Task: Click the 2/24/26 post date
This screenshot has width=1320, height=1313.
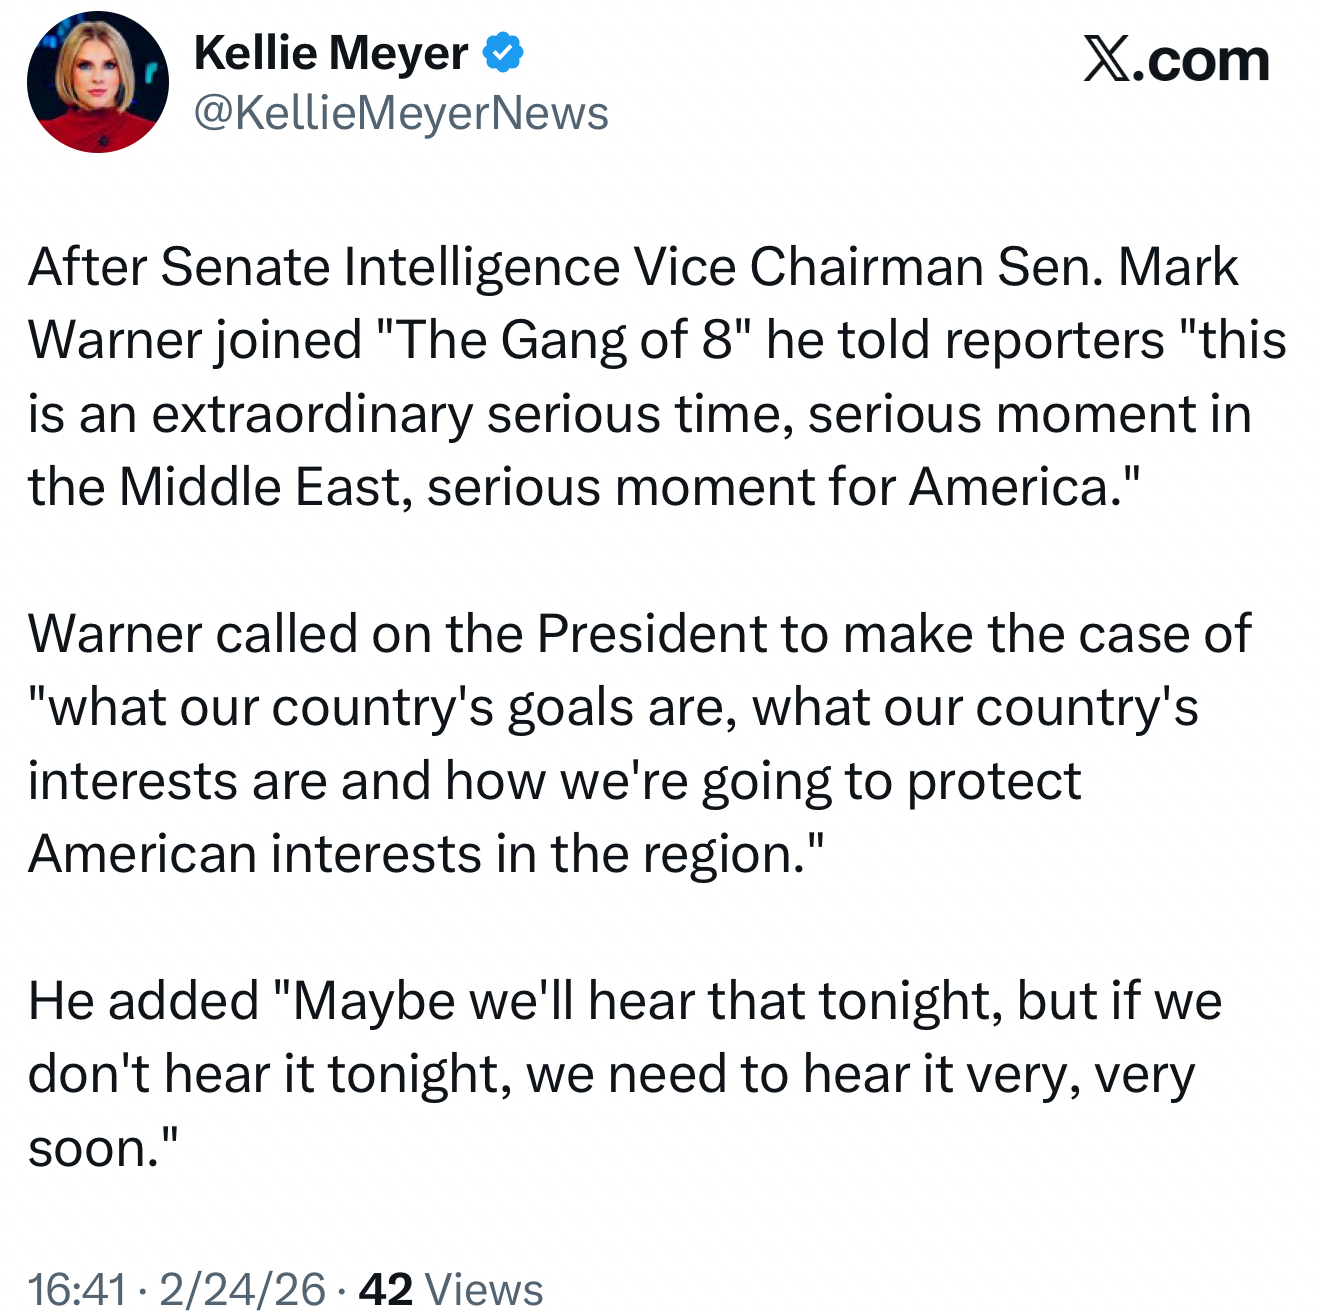Action: click(x=243, y=1288)
